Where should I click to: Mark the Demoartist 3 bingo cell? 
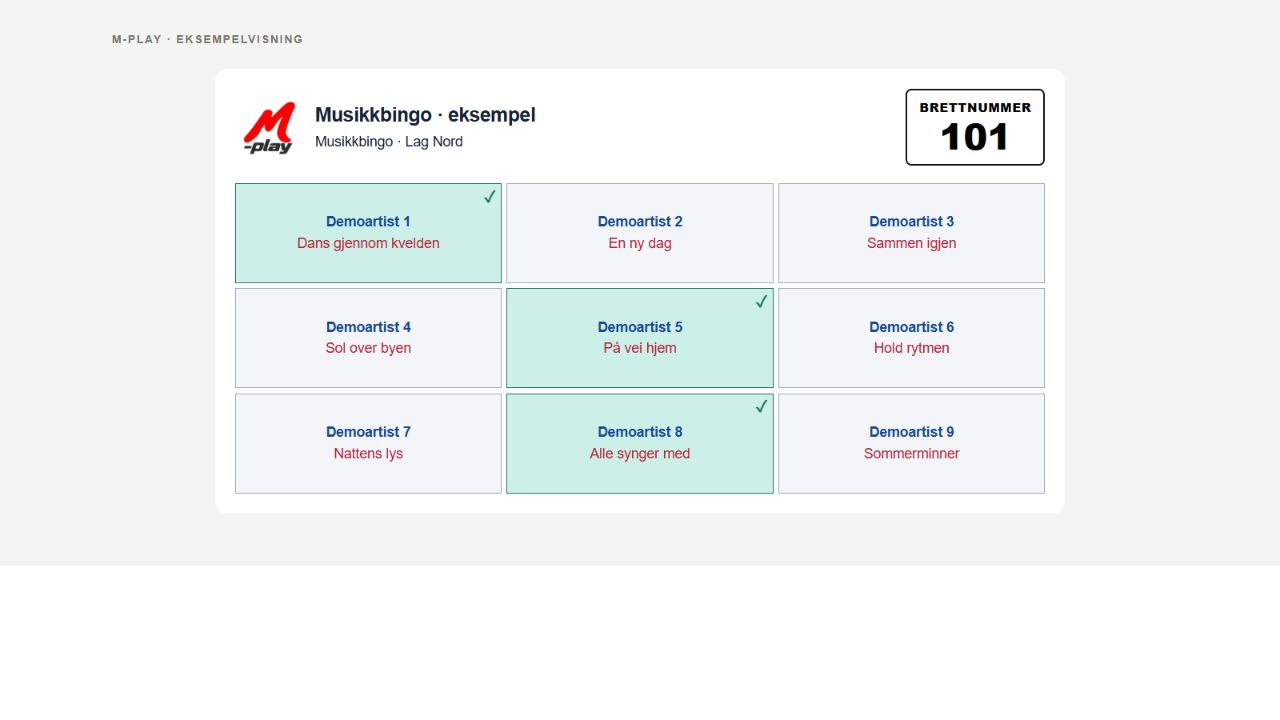[911, 233]
